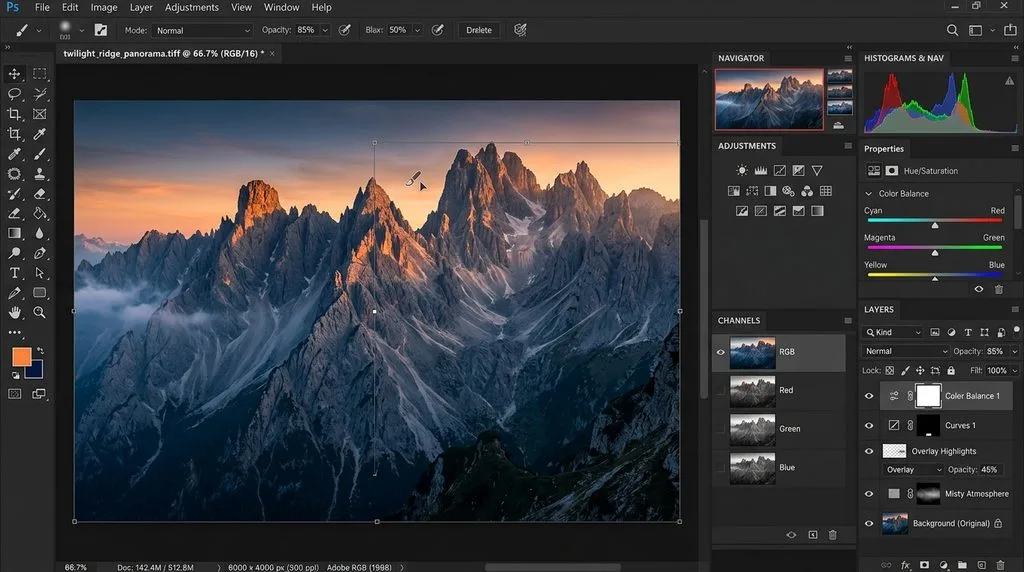Delete current channel with trash icon
This screenshot has width=1024, height=572.
coord(833,535)
